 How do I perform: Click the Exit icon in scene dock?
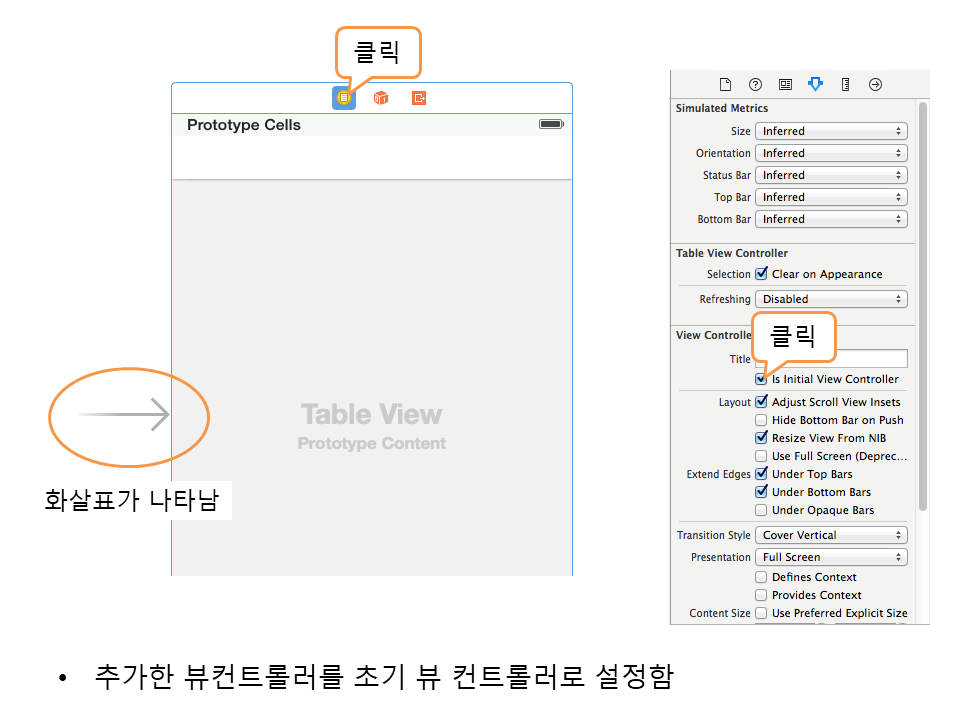click(419, 98)
